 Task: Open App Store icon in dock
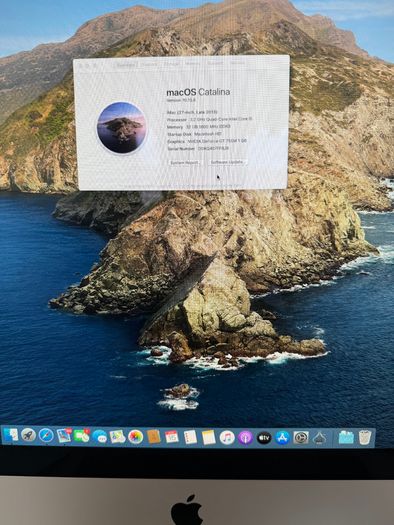coord(282,438)
